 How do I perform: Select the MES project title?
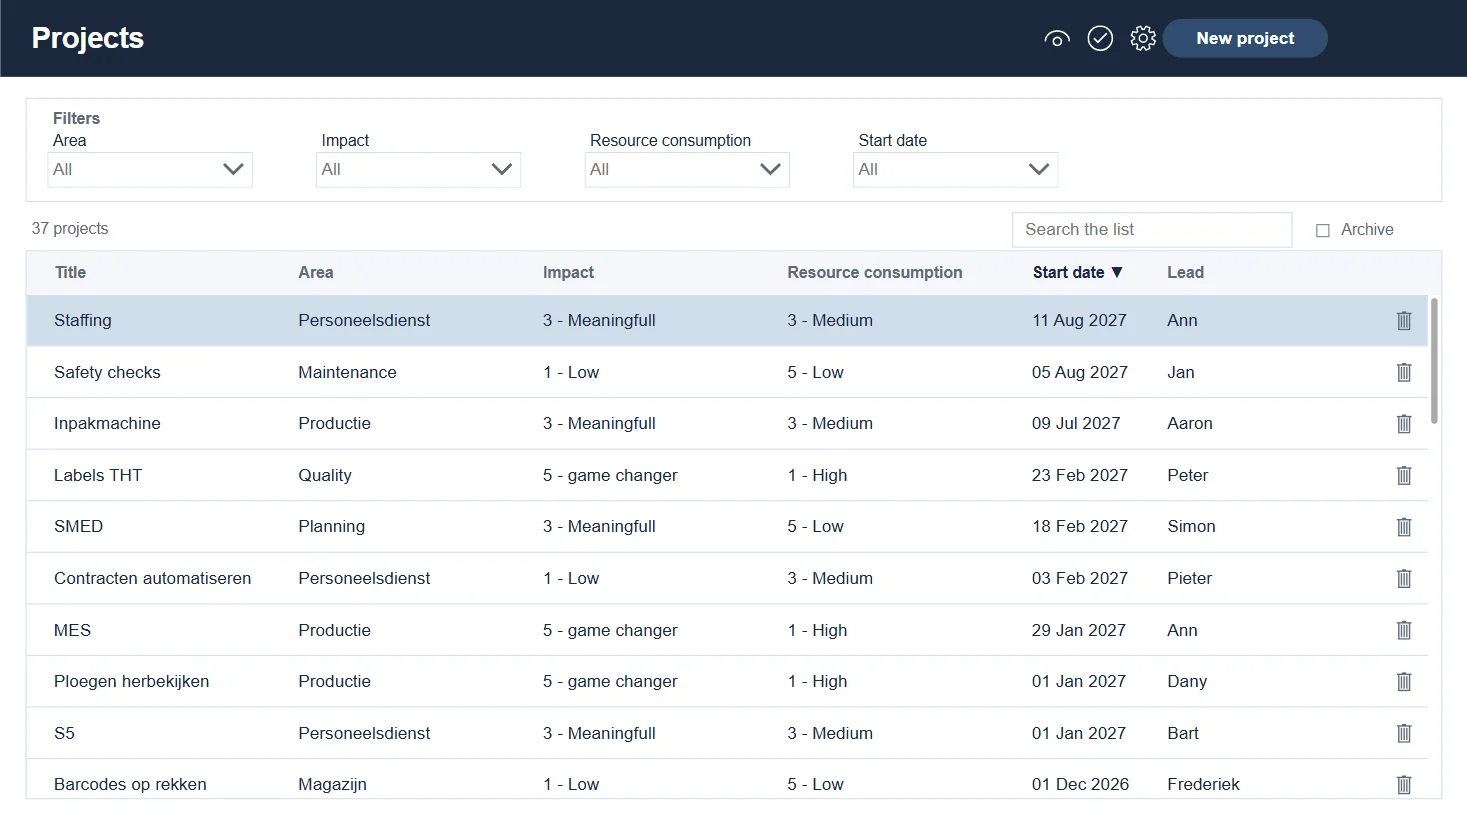coord(72,630)
